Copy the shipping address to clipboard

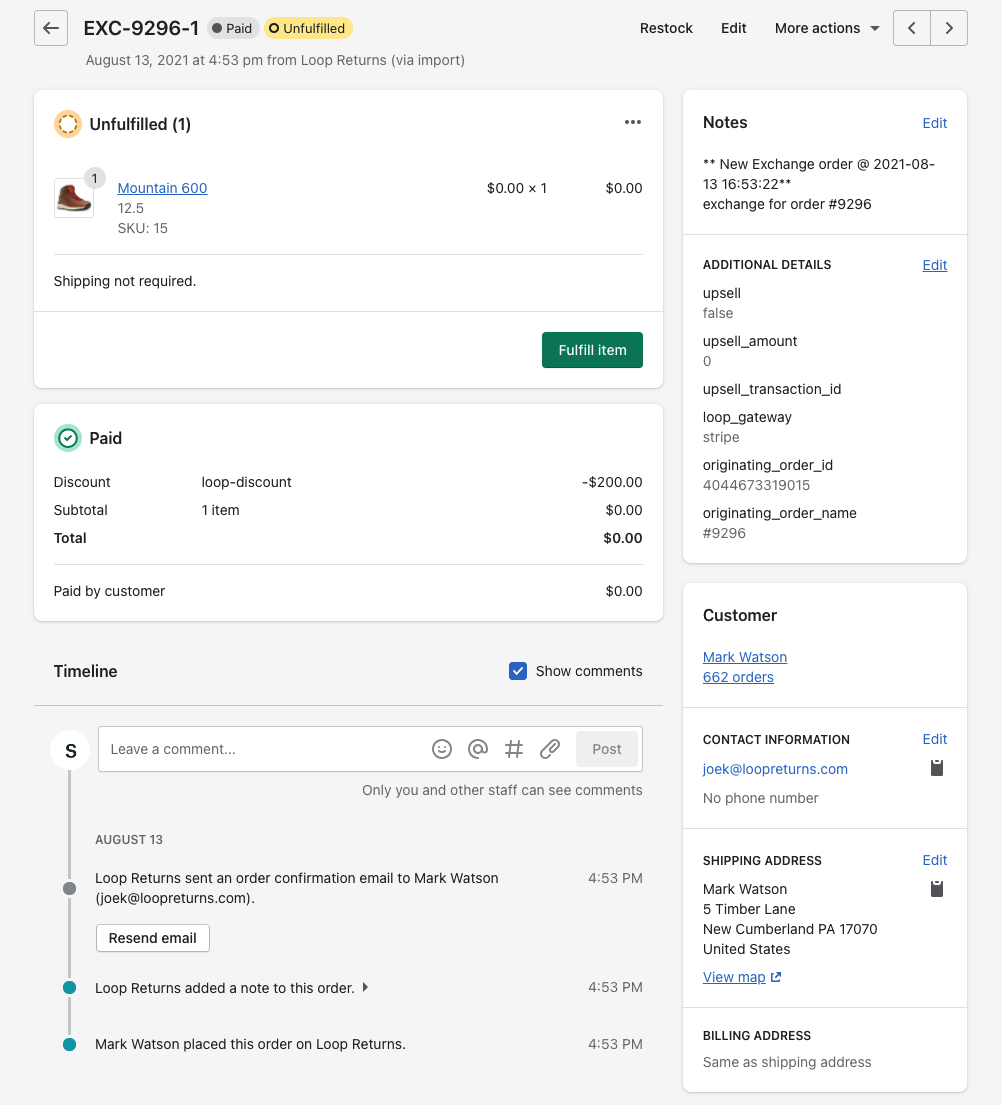click(937, 889)
